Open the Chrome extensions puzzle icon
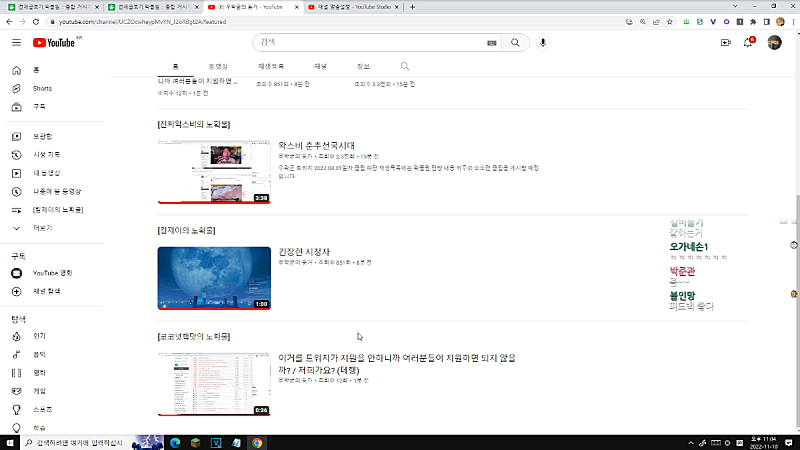 pos(753,22)
